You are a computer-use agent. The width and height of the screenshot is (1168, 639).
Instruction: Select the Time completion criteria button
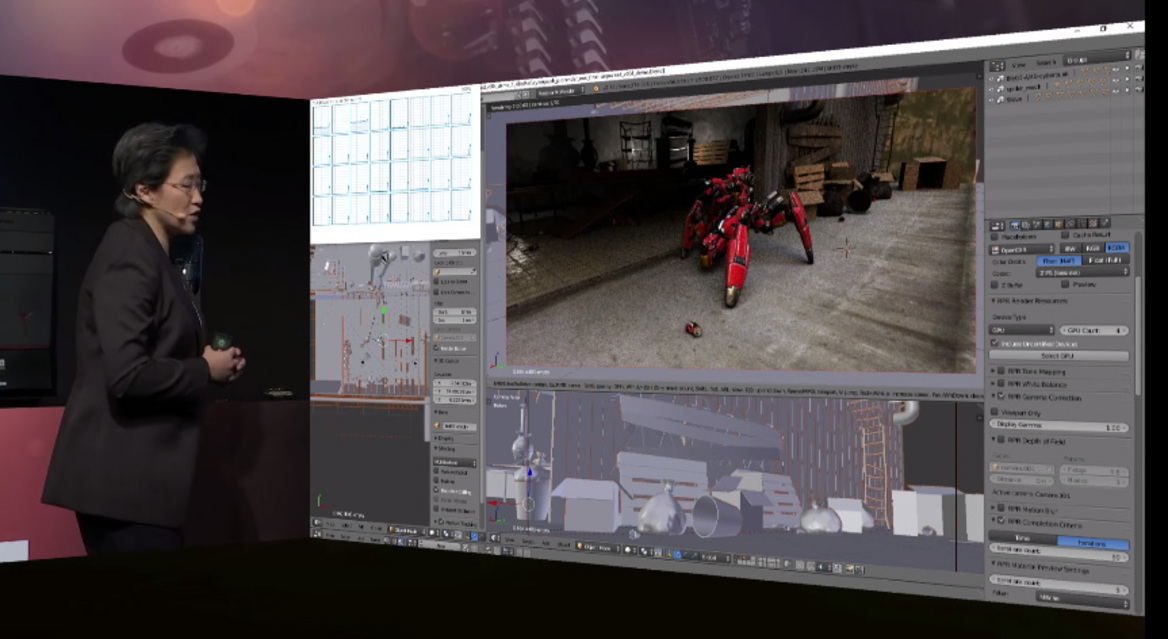(x=1023, y=538)
